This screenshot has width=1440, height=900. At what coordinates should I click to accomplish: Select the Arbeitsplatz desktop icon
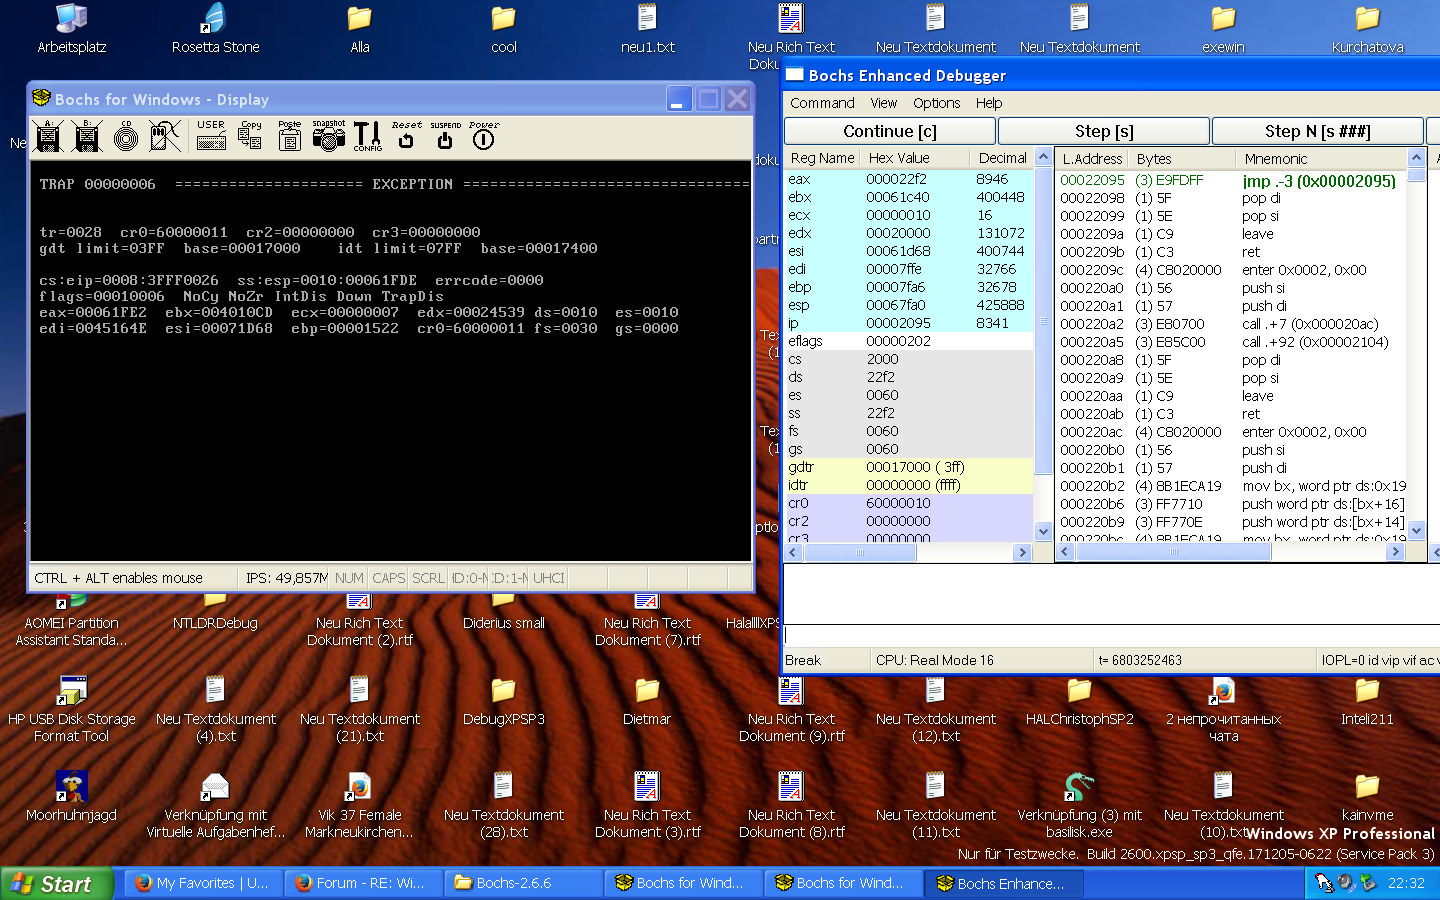click(x=72, y=29)
